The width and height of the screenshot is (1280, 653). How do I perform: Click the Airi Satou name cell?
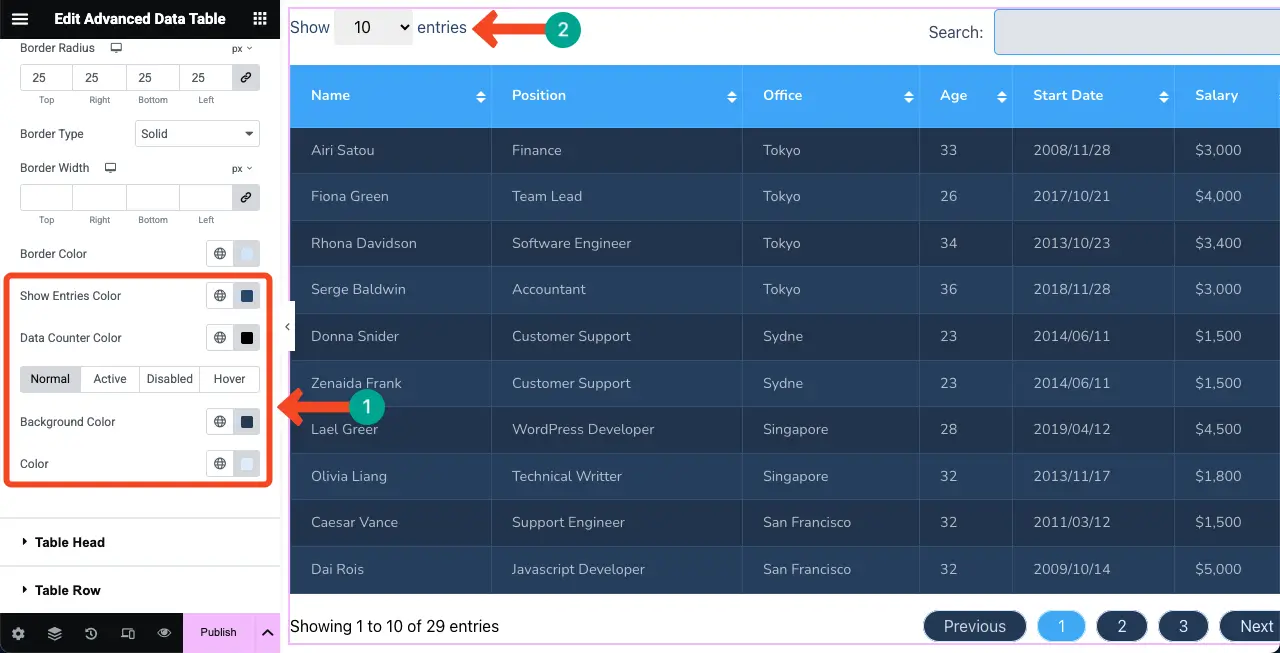(391, 150)
